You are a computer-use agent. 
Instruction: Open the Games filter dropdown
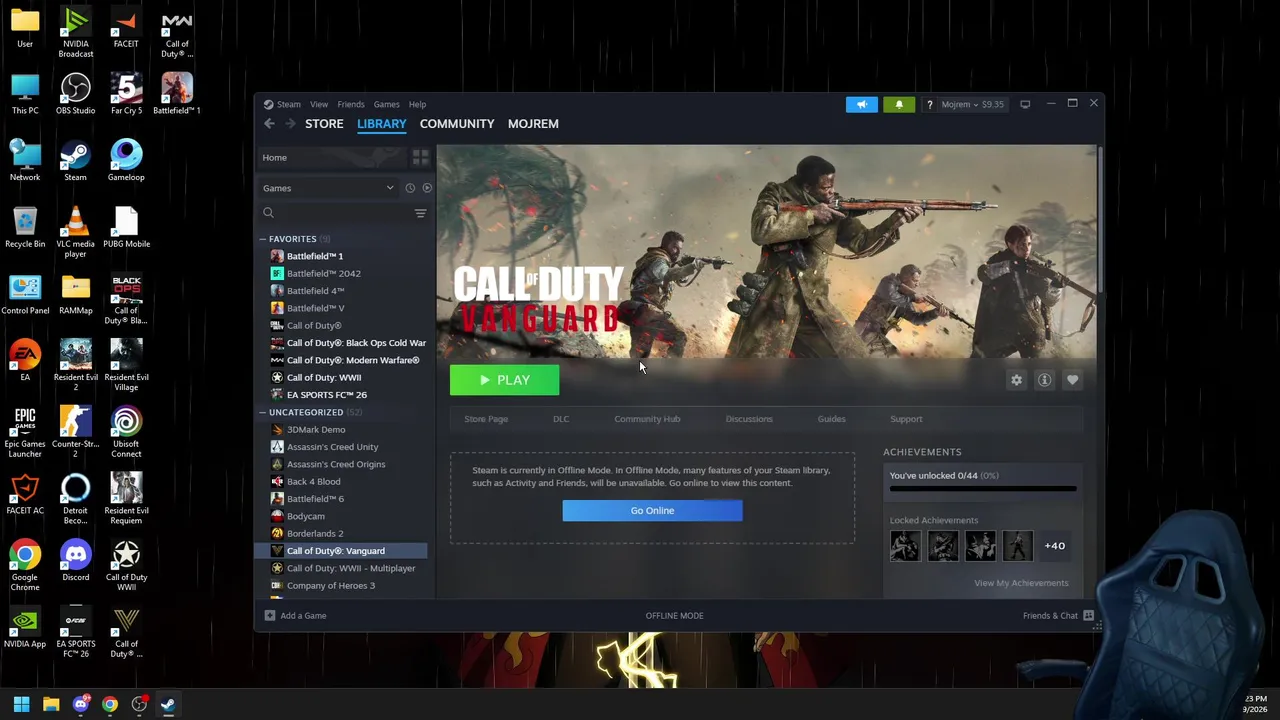click(330, 188)
